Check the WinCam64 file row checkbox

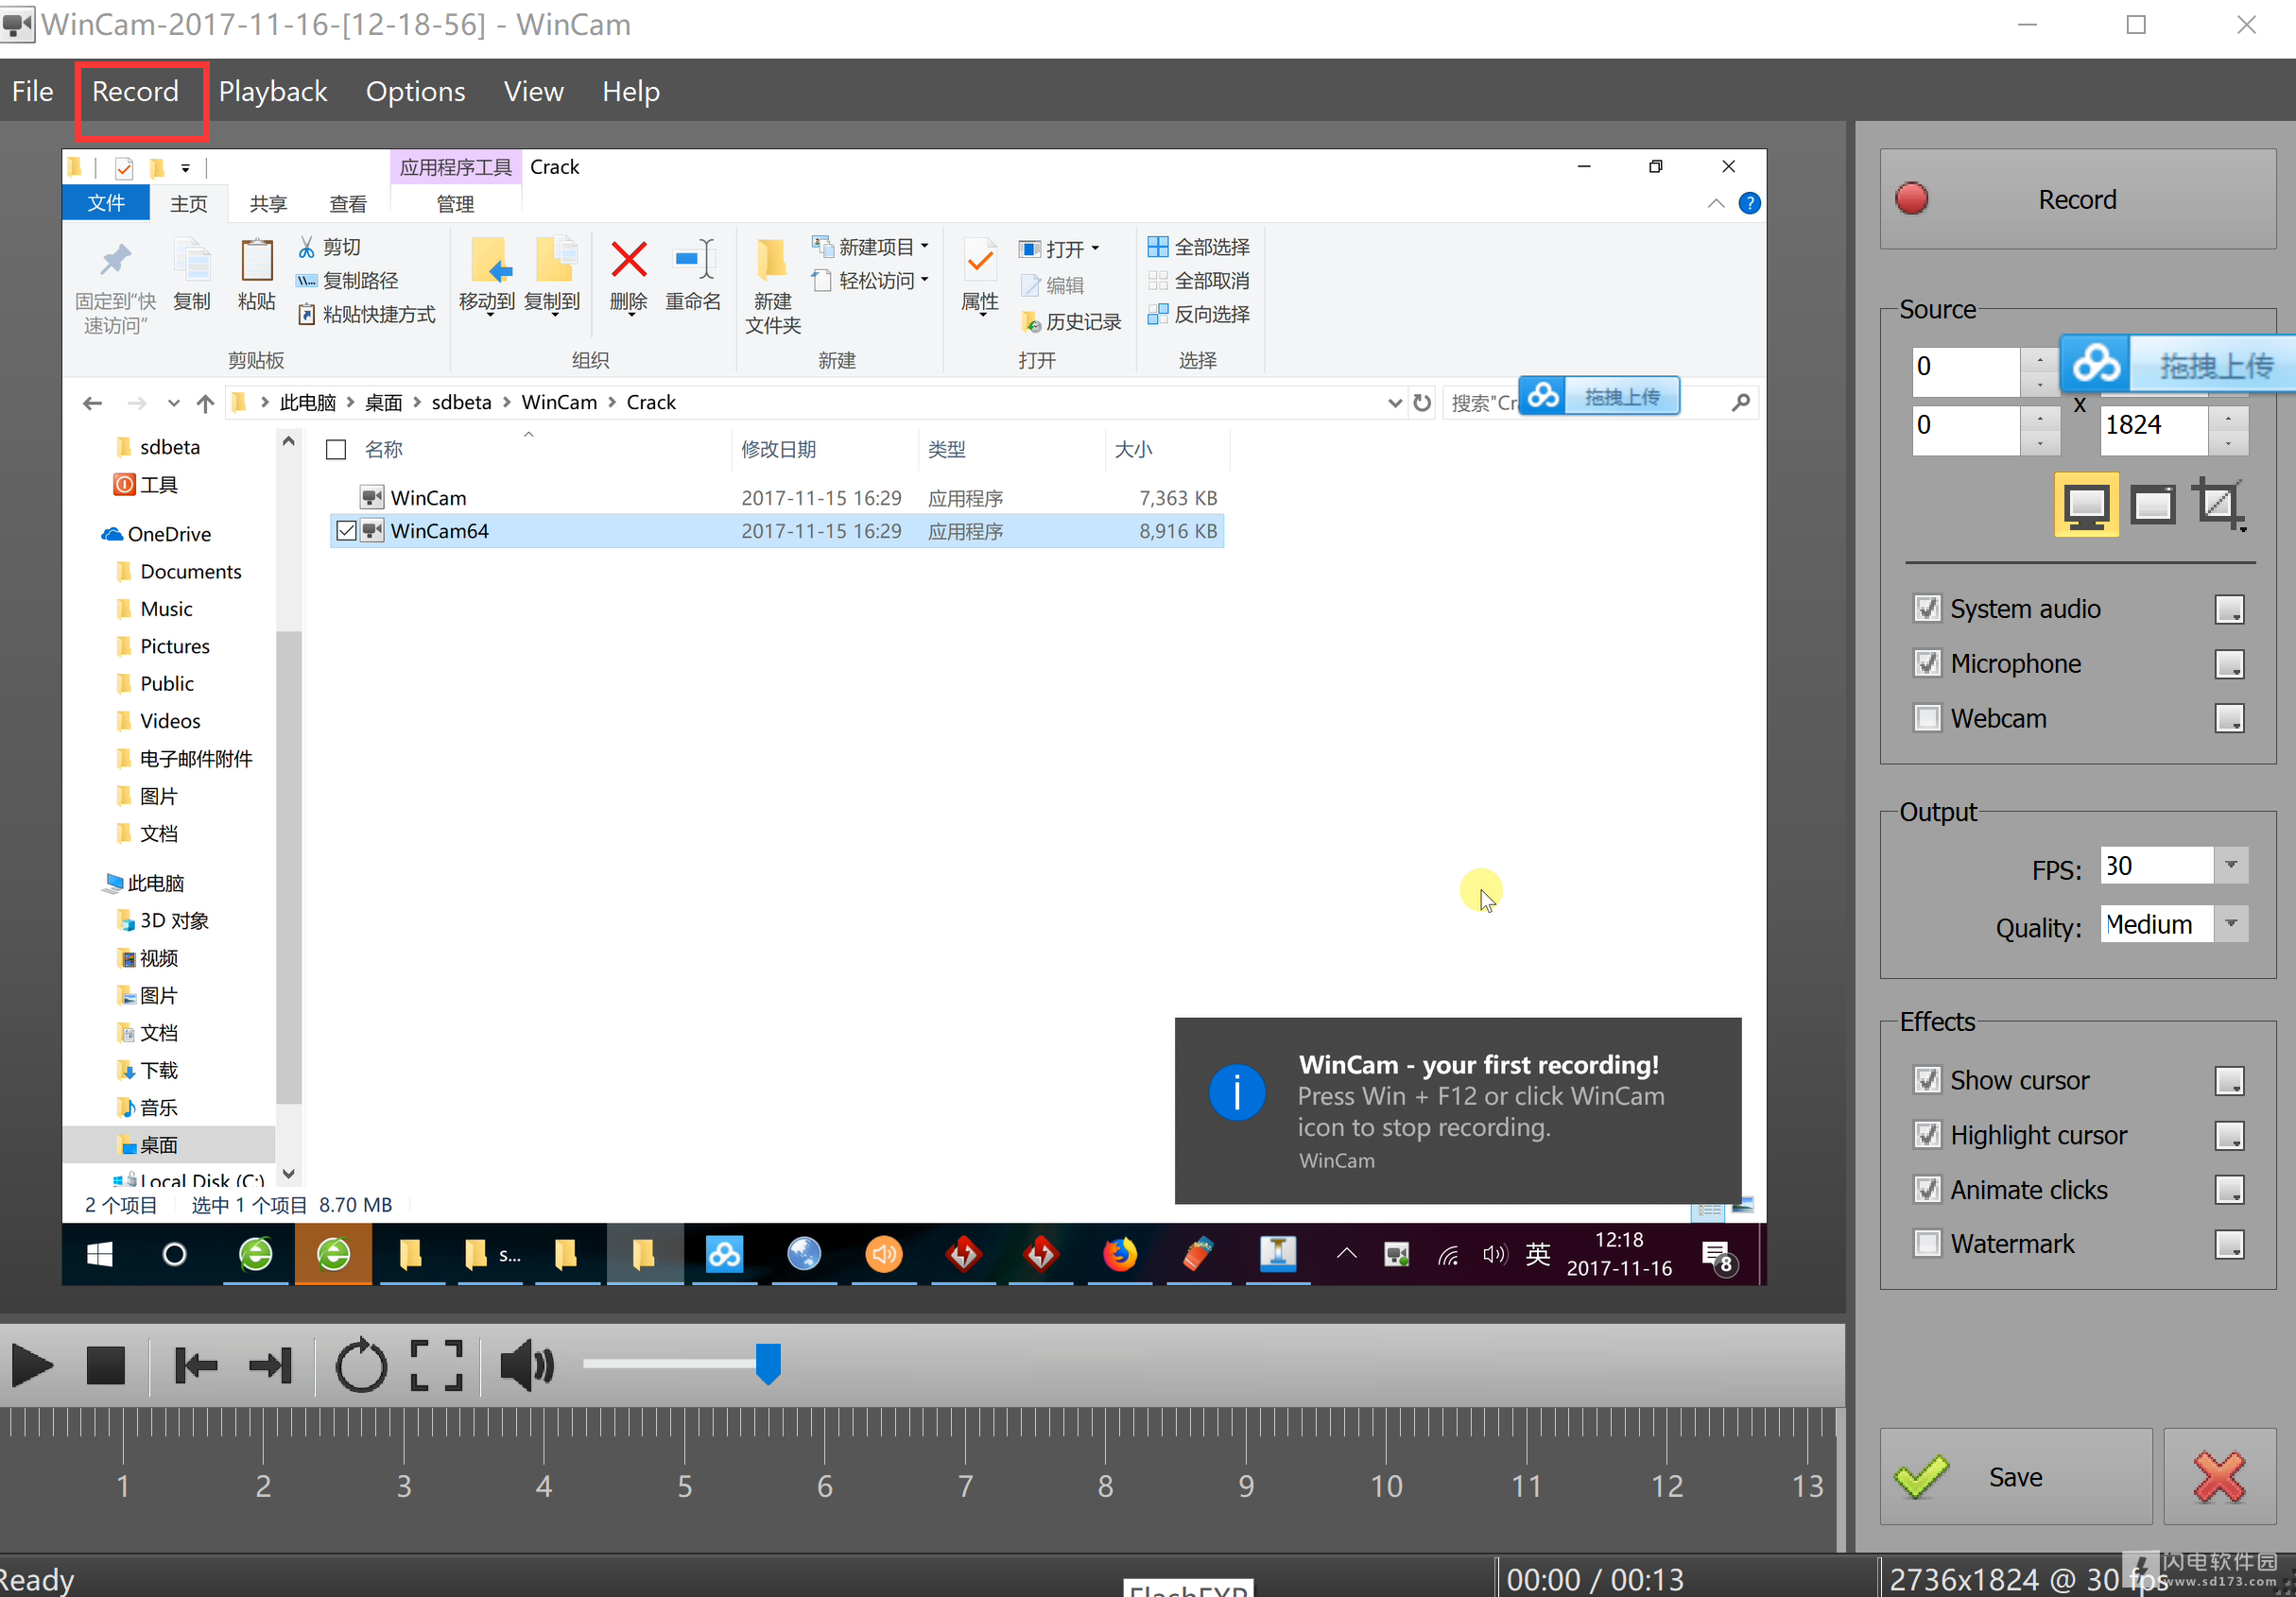(346, 531)
